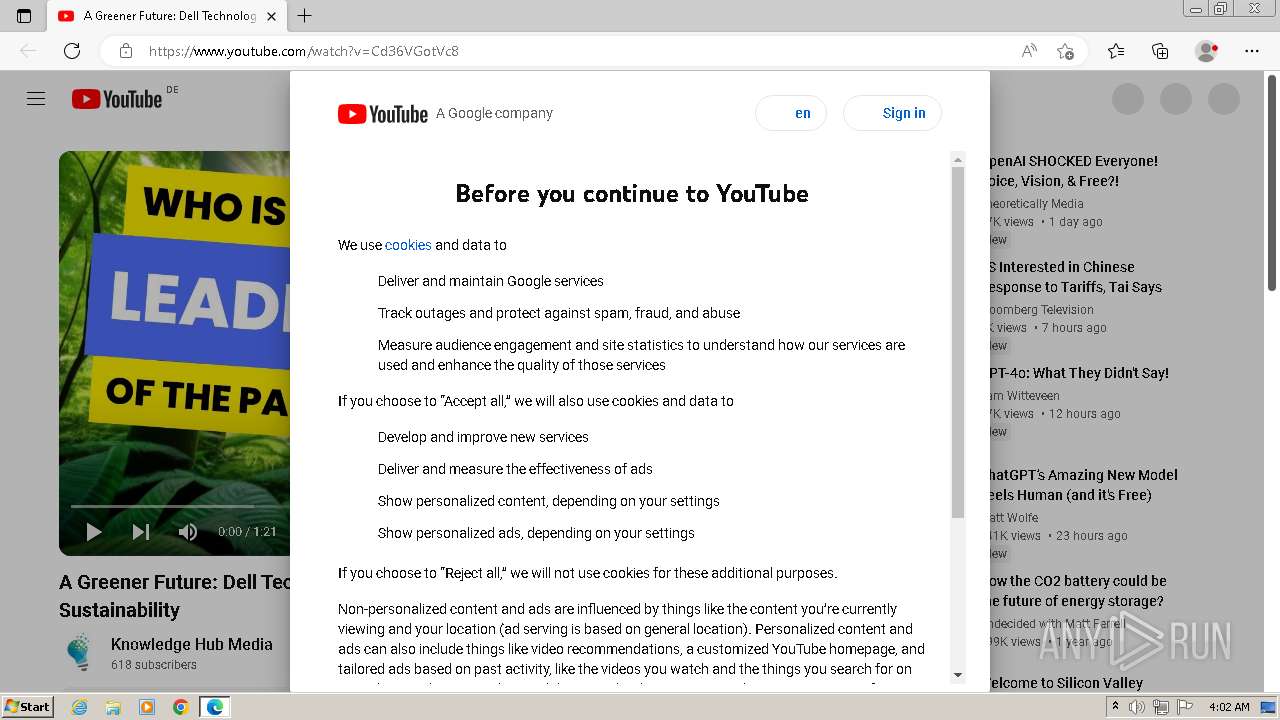
Task: Click YouTube logo in consent dialog
Action: tap(383, 114)
